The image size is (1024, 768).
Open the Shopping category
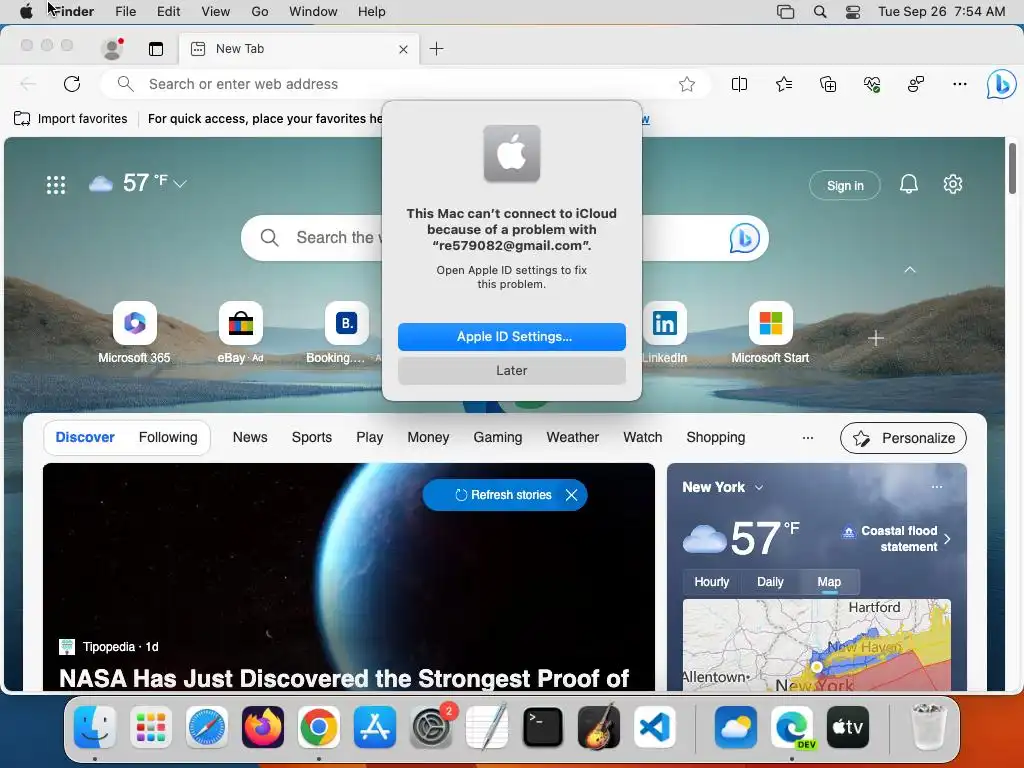[716, 438]
